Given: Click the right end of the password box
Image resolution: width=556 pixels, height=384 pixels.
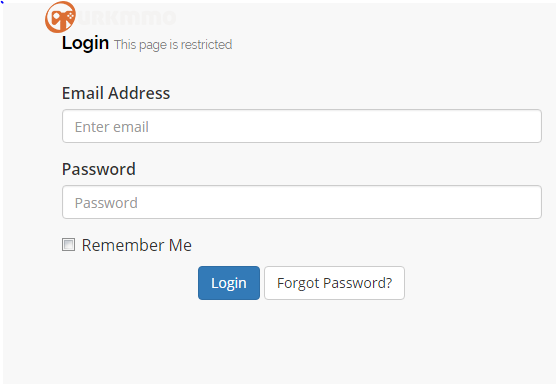Looking at the screenshot, I should pyautogui.click(x=530, y=202).
